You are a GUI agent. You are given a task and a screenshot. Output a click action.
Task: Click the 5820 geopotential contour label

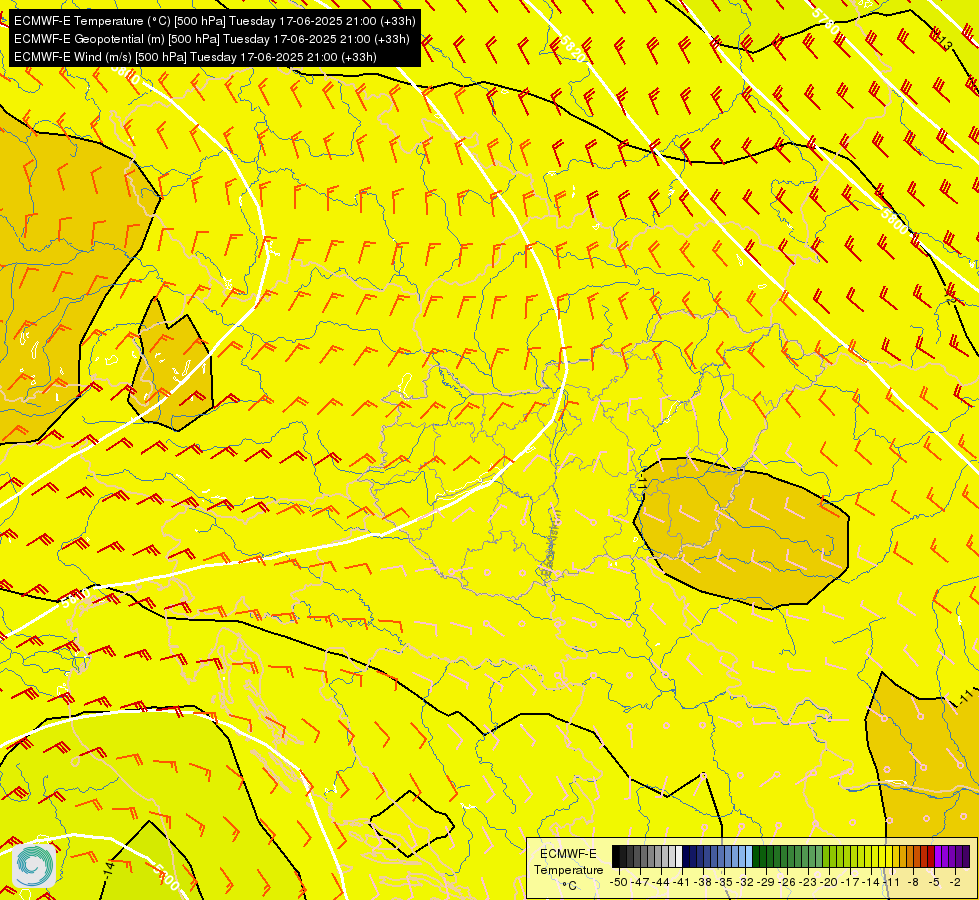point(573,49)
